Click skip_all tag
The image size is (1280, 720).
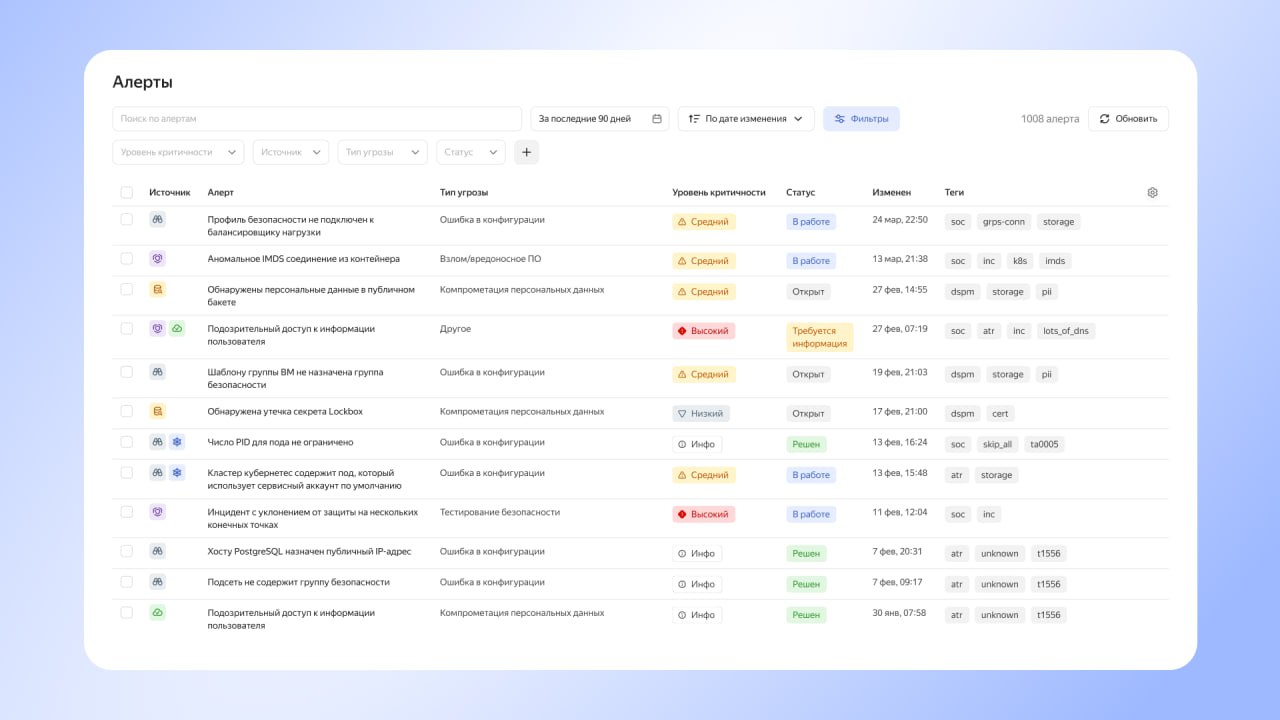click(997, 444)
